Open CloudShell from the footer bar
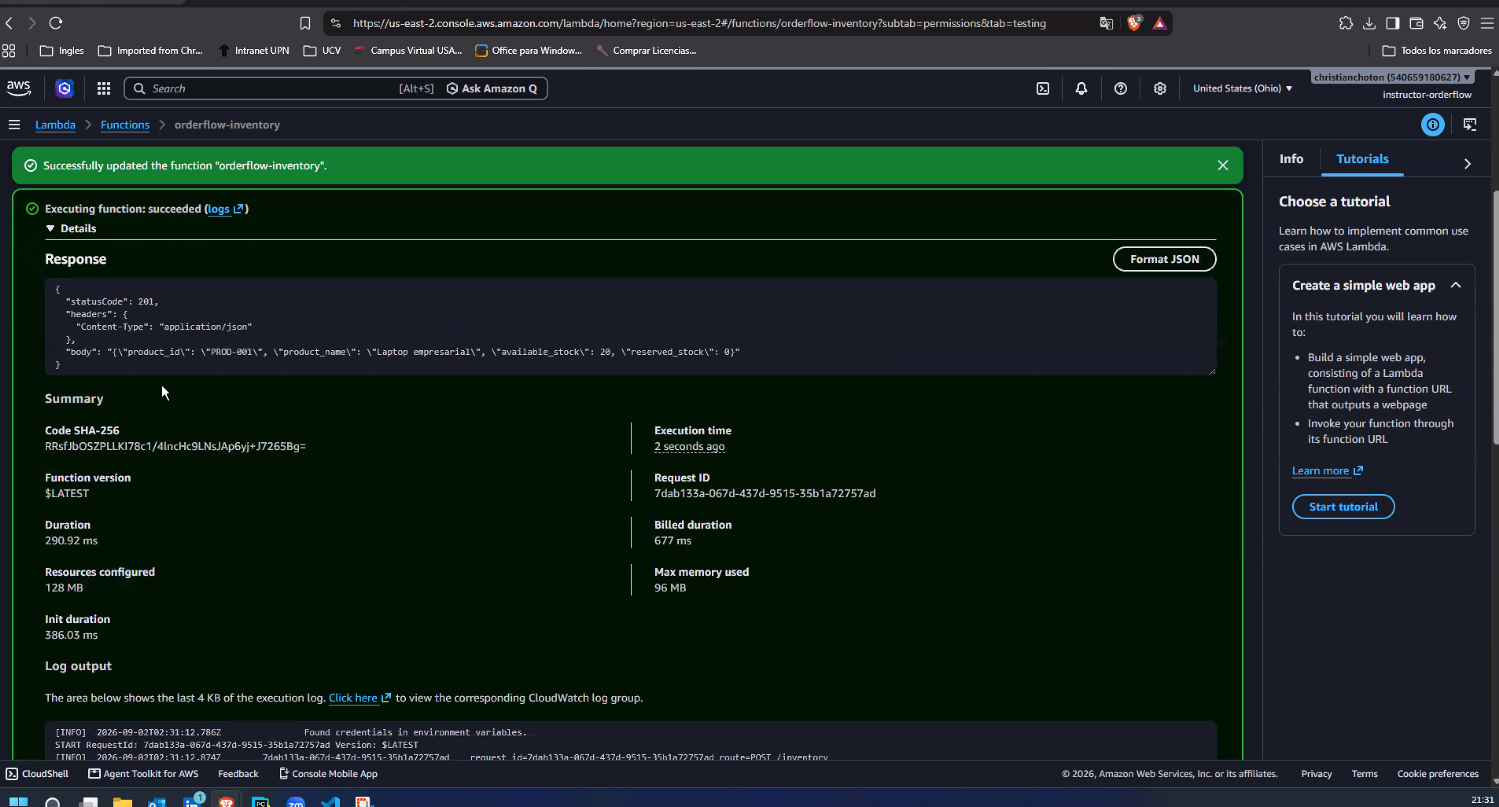 coord(37,774)
